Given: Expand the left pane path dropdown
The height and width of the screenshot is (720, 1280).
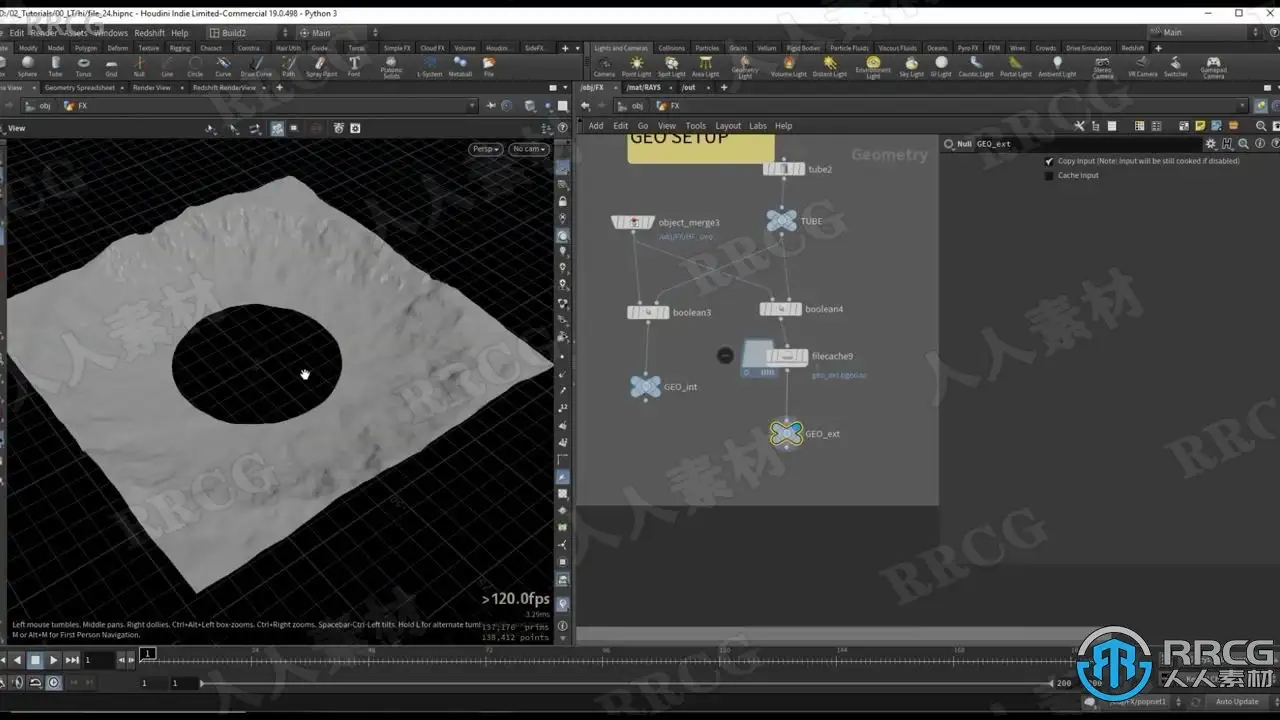Looking at the screenshot, I should (472, 106).
